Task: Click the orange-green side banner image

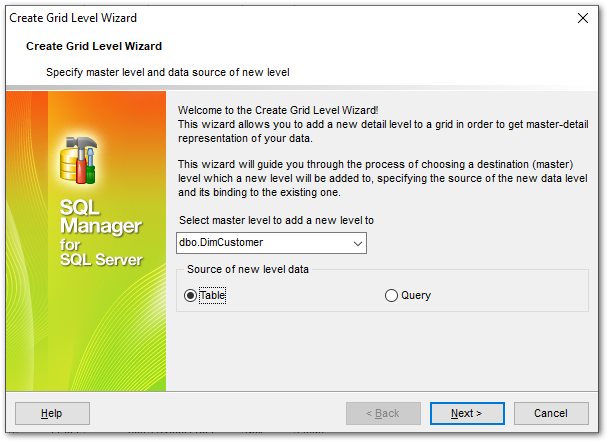Action: point(86,241)
